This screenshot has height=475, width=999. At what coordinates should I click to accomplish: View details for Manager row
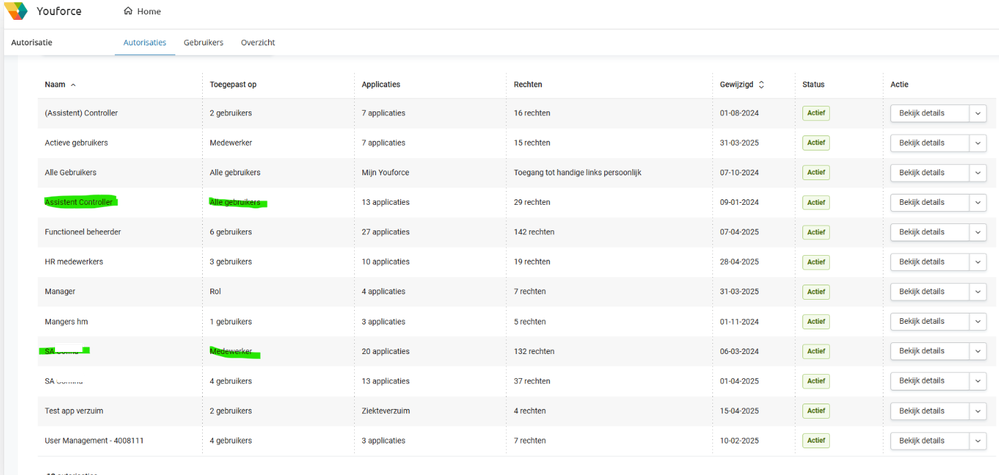[930, 292]
